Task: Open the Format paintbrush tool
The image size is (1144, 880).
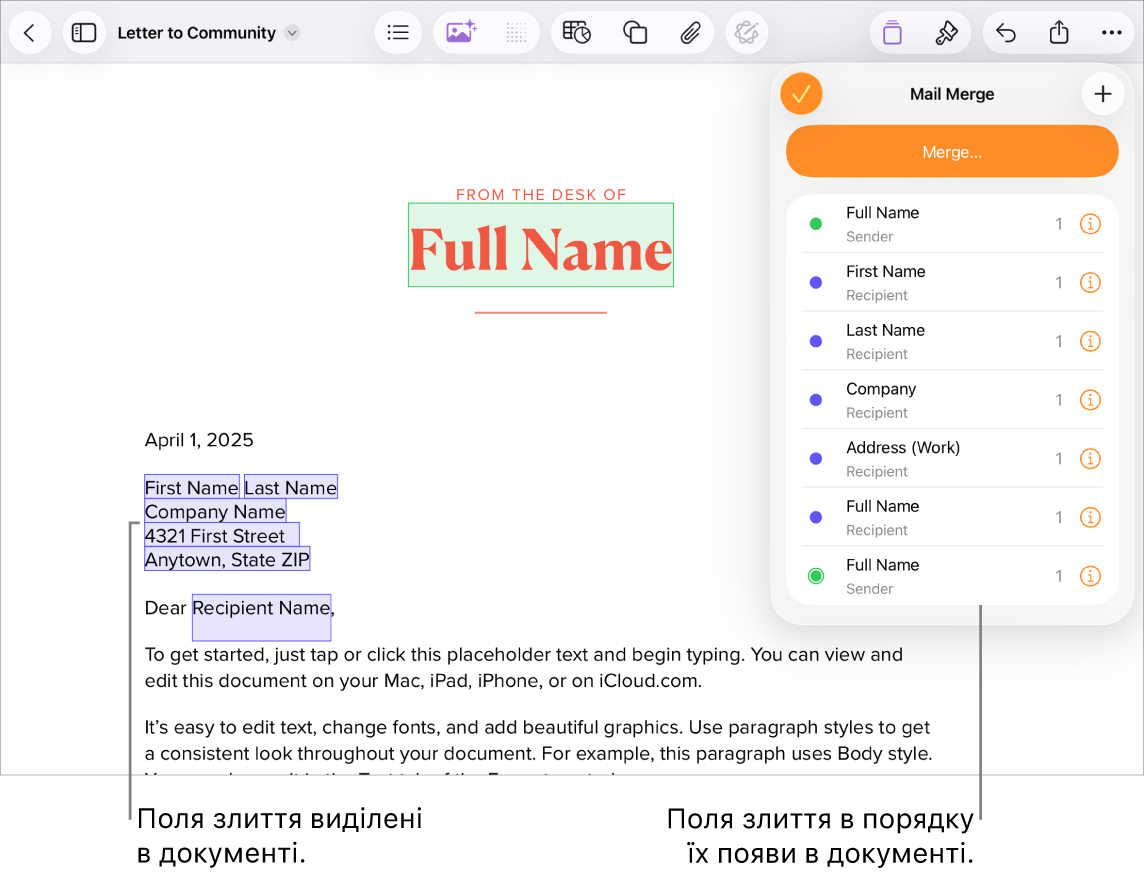Action: point(946,33)
